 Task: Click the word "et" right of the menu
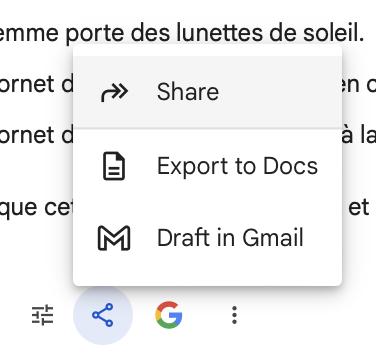[x=359, y=207]
